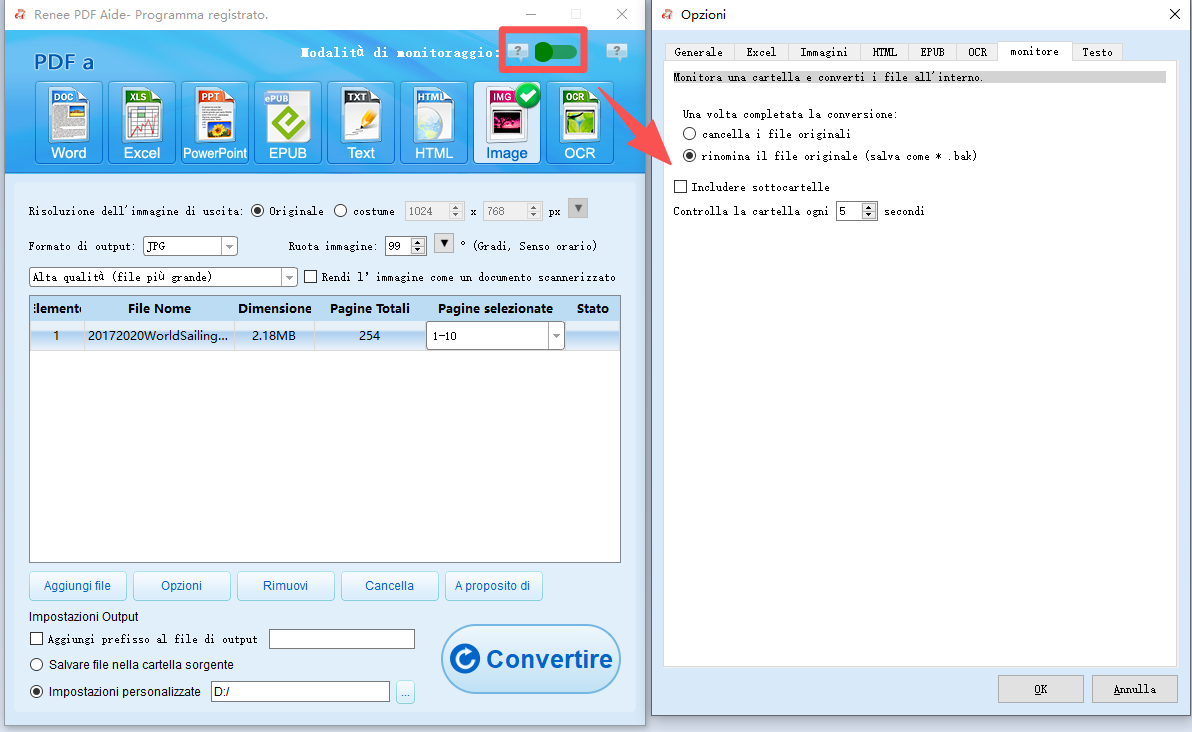Choose the Text output icon
The image size is (1192, 732).
point(361,122)
